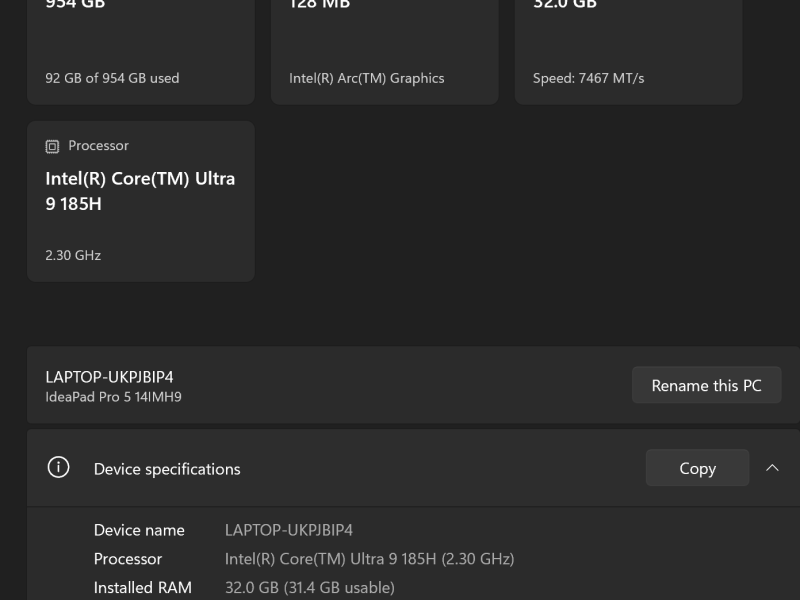Collapse the Device specifications section

coord(772,467)
